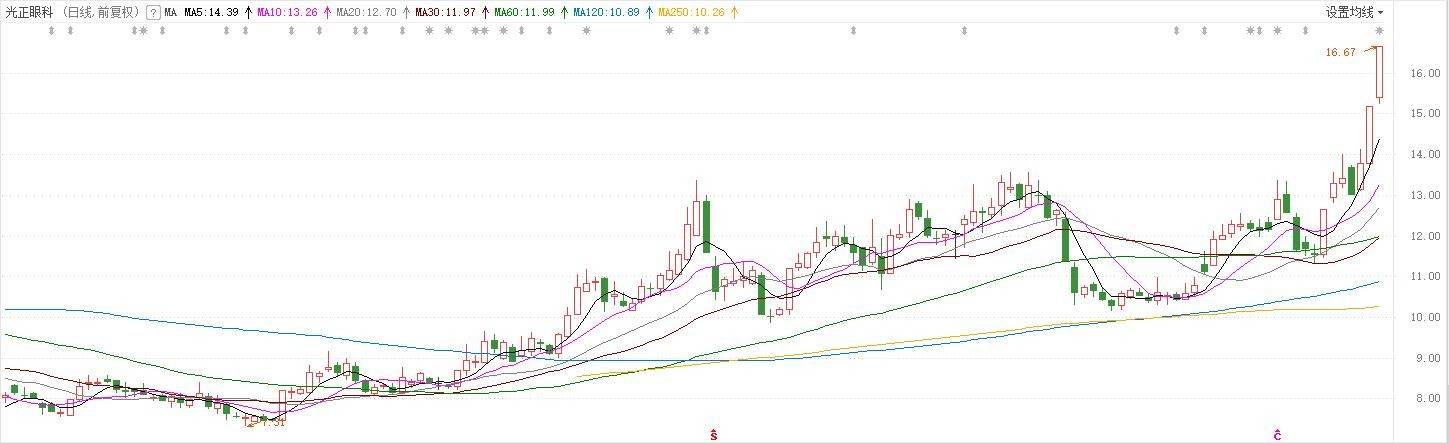Click the magenta MA10 arrow
The height and width of the screenshot is (443, 1449).
(x=326, y=13)
